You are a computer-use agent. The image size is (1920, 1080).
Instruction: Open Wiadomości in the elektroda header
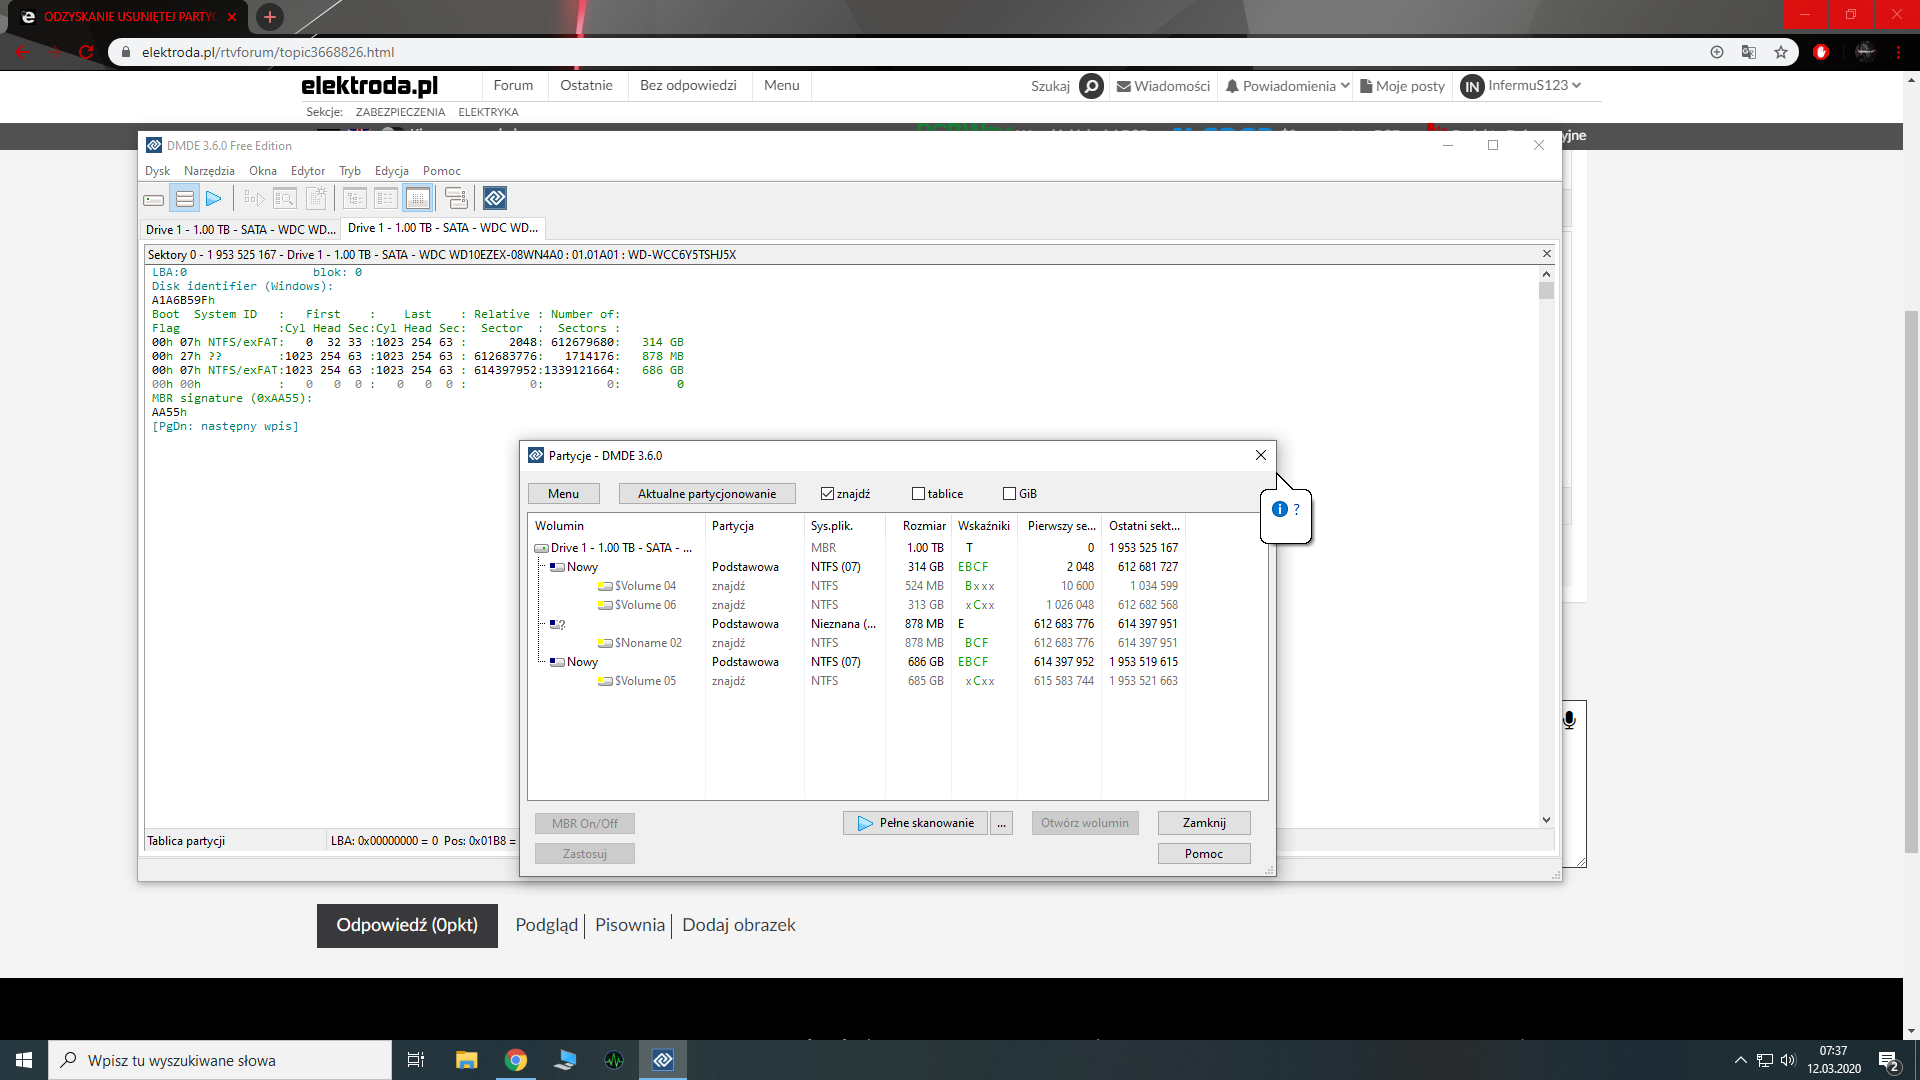[x=1163, y=86]
